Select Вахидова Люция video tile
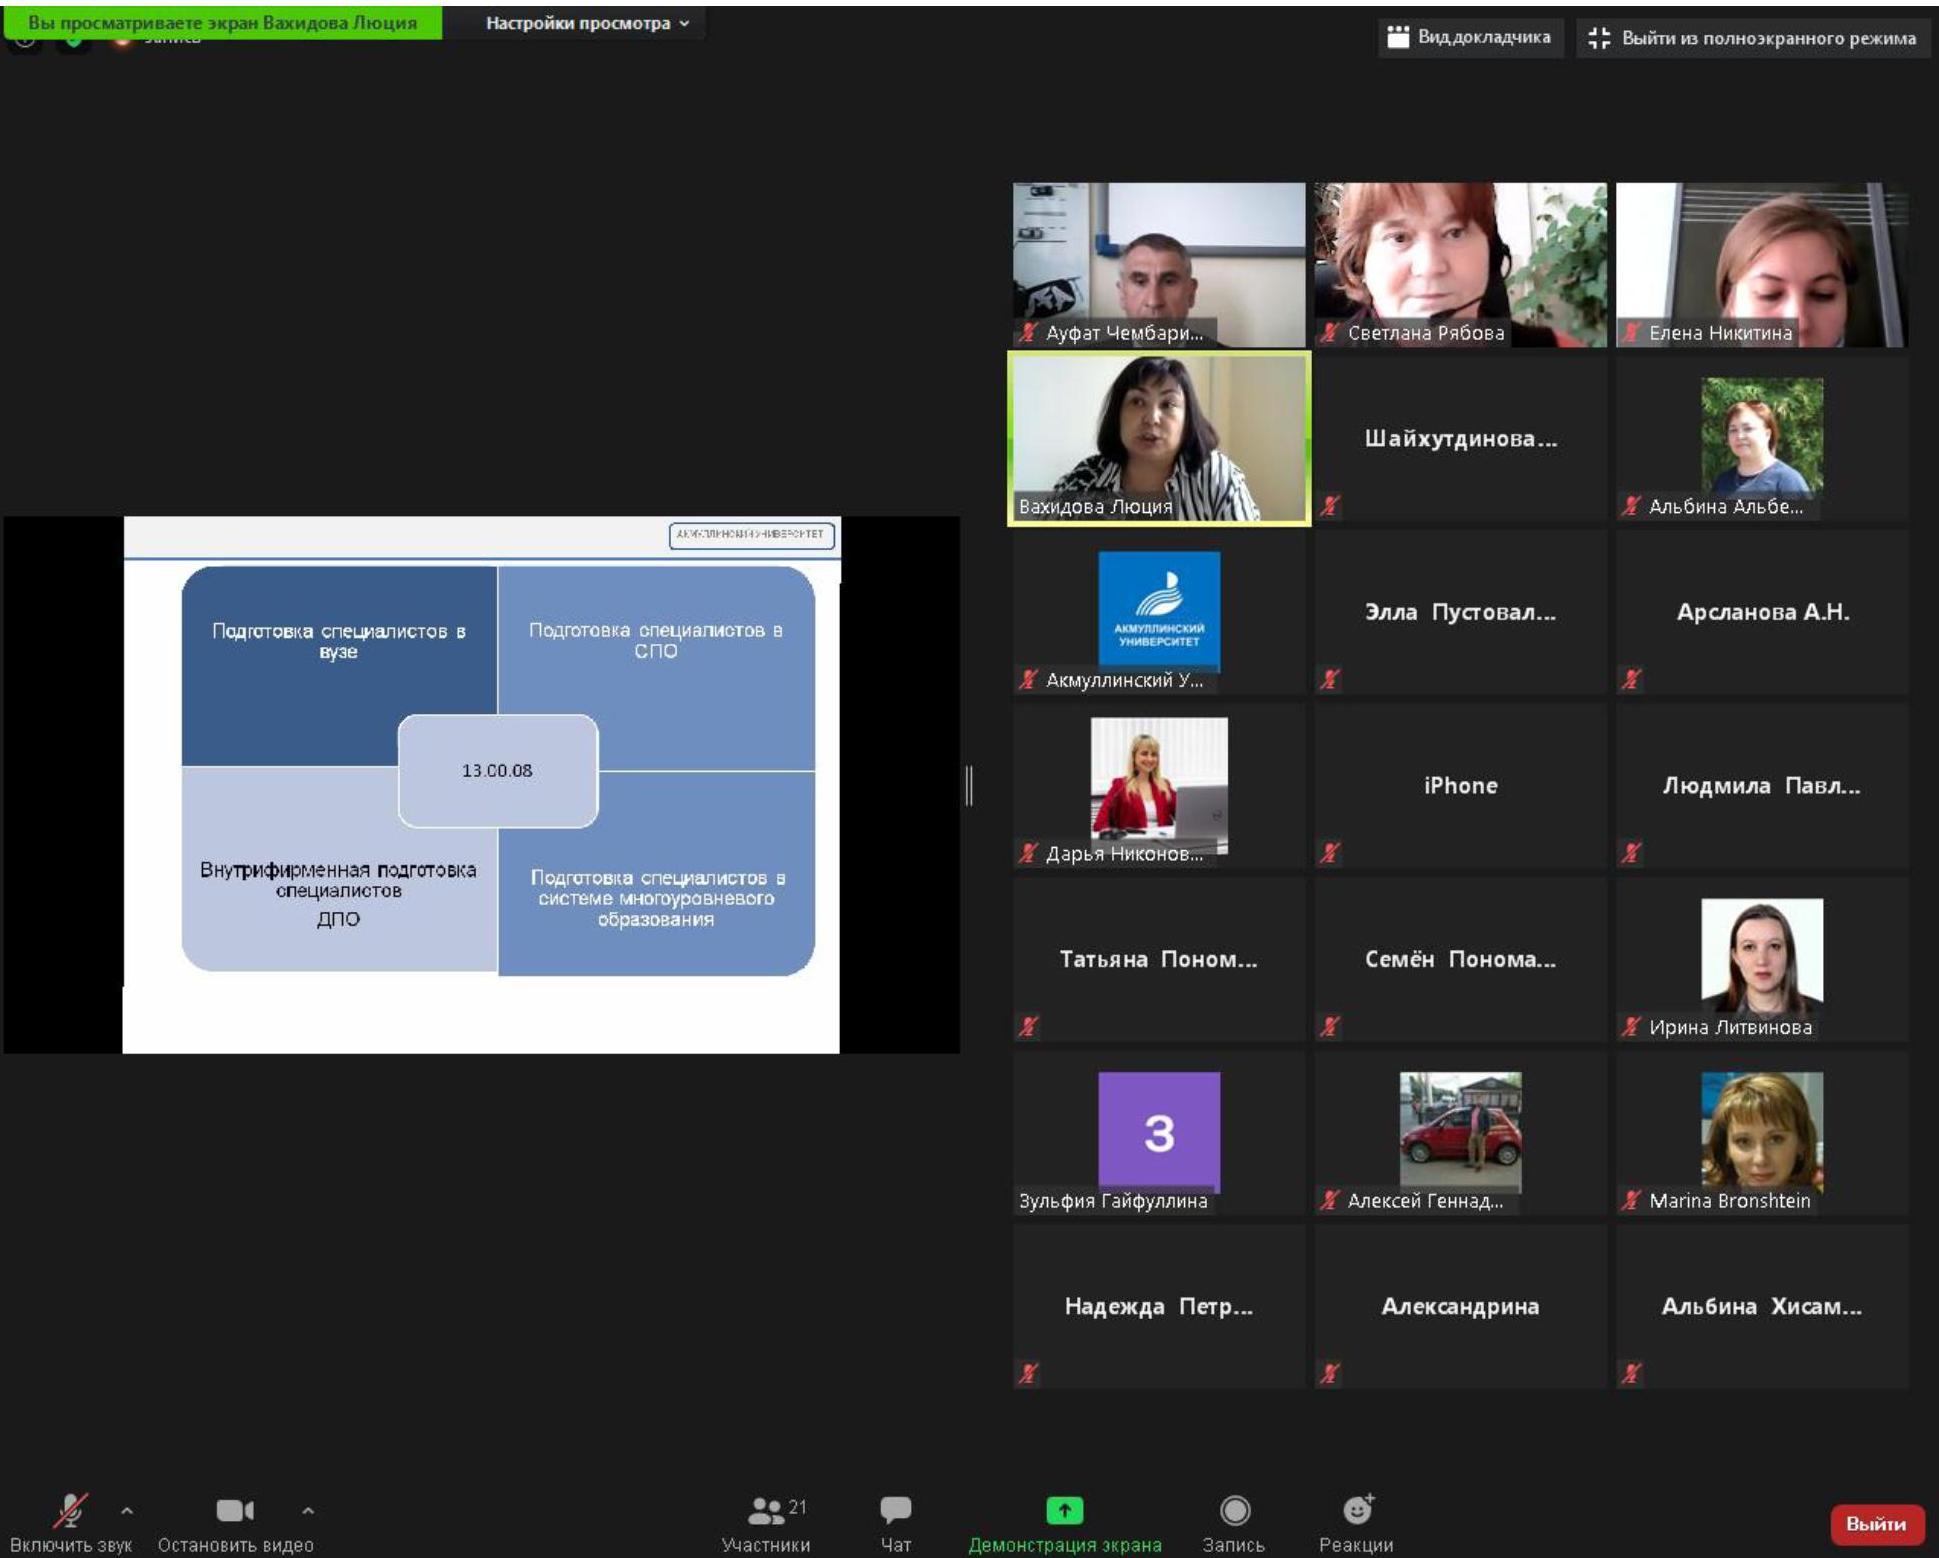Screen dimensions: 1939x1558 point(1158,438)
